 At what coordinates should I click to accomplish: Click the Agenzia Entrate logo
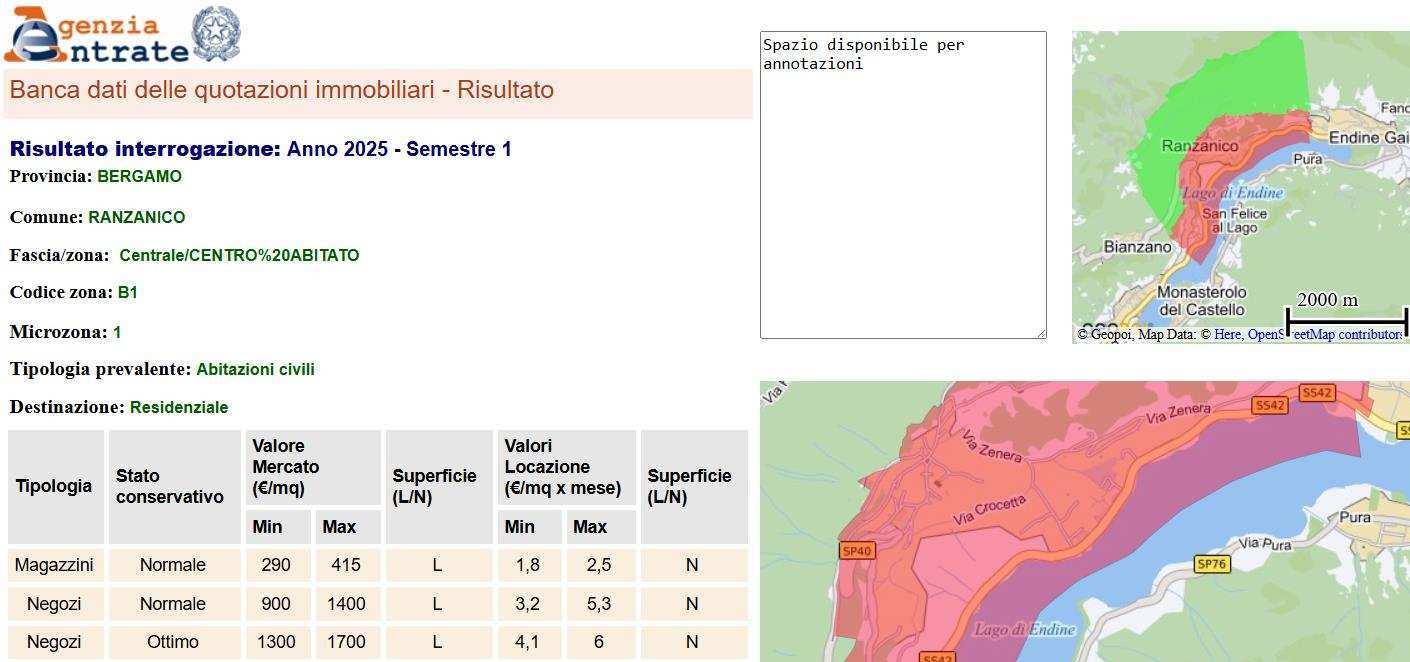(x=97, y=37)
